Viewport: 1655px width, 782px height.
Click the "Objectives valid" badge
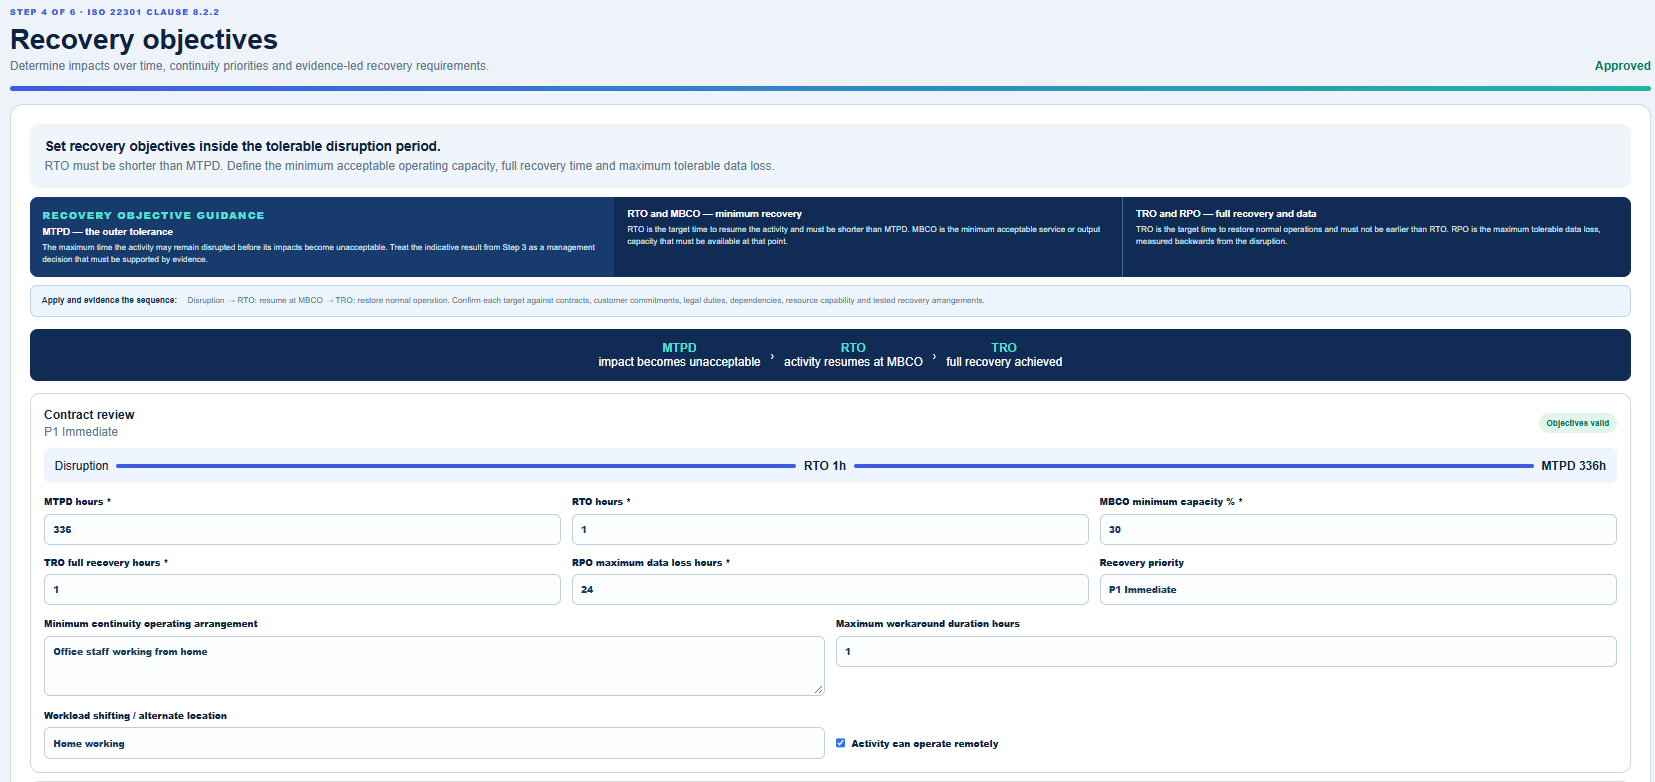[1578, 423]
